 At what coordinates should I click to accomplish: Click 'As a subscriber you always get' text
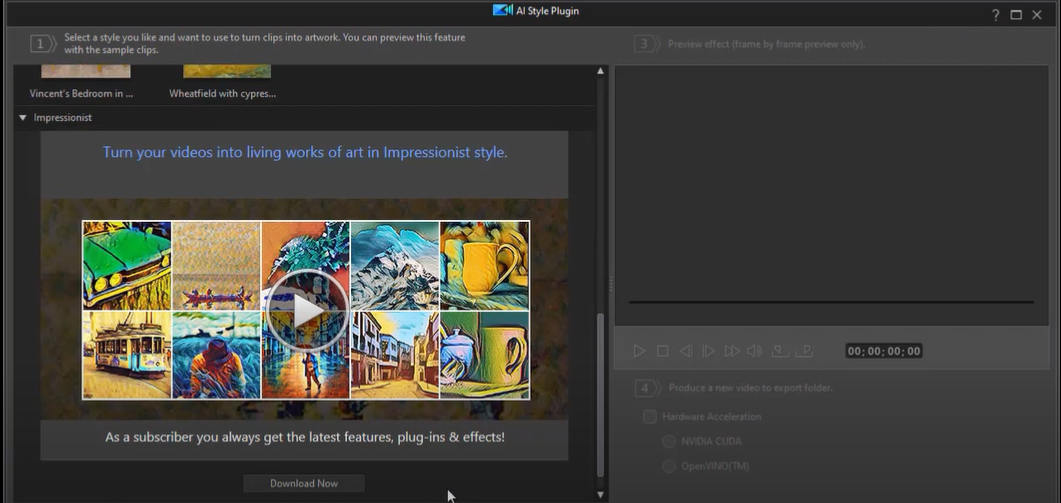[x=304, y=437]
